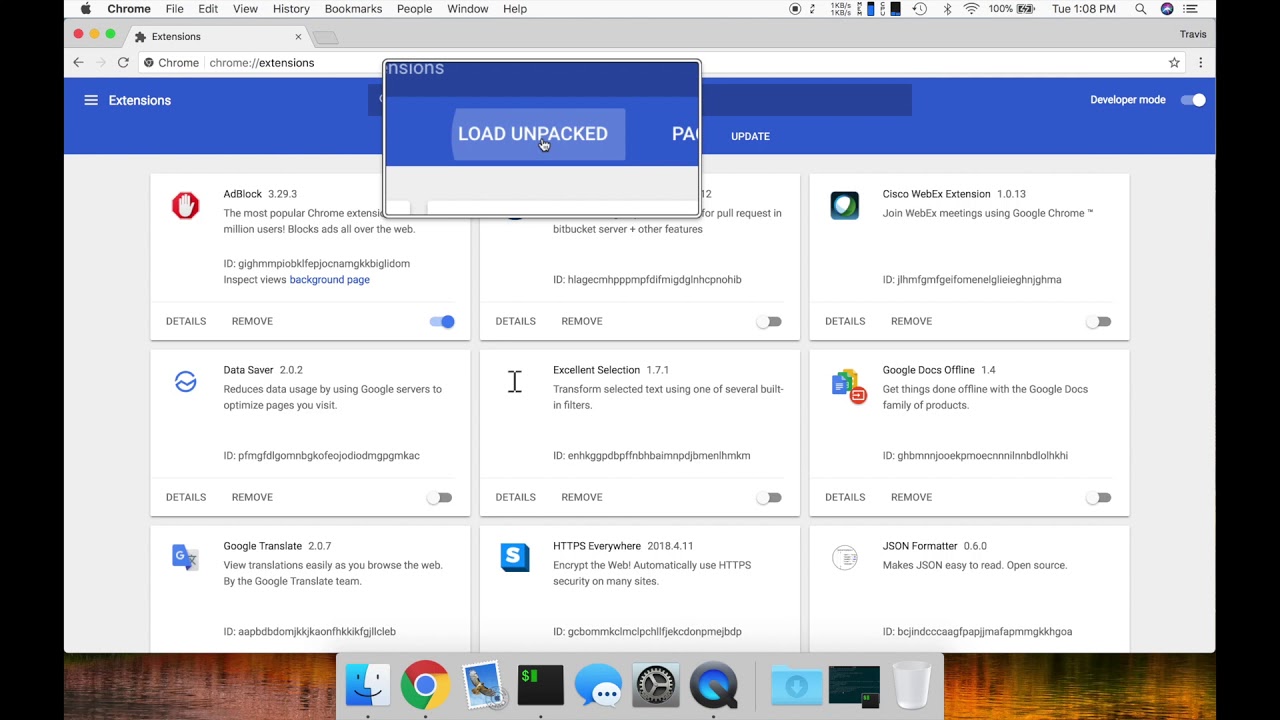
Task: Click the Bluetooth menu bar icon
Action: (x=946, y=9)
